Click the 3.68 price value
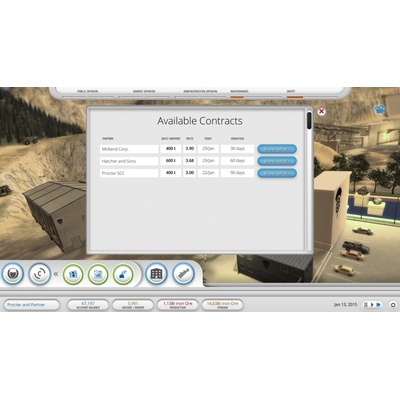400x400 pixels. click(190, 161)
